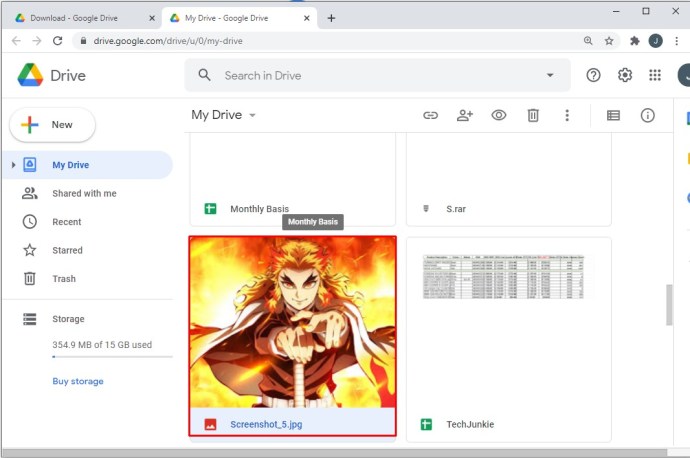The height and width of the screenshot is (458, 690).
Task: Click the archive file icon beside S.rar
Action: (x=426, y=209)
